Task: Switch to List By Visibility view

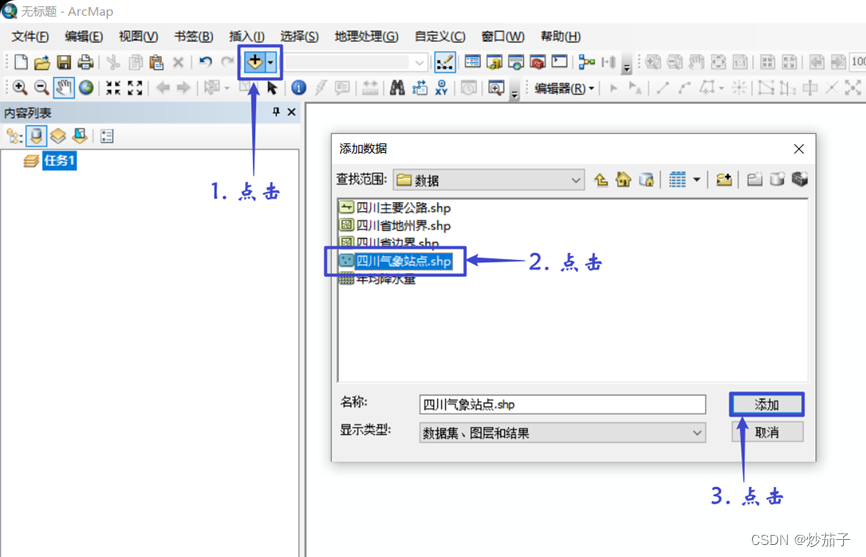Action: tap(58, 136)
